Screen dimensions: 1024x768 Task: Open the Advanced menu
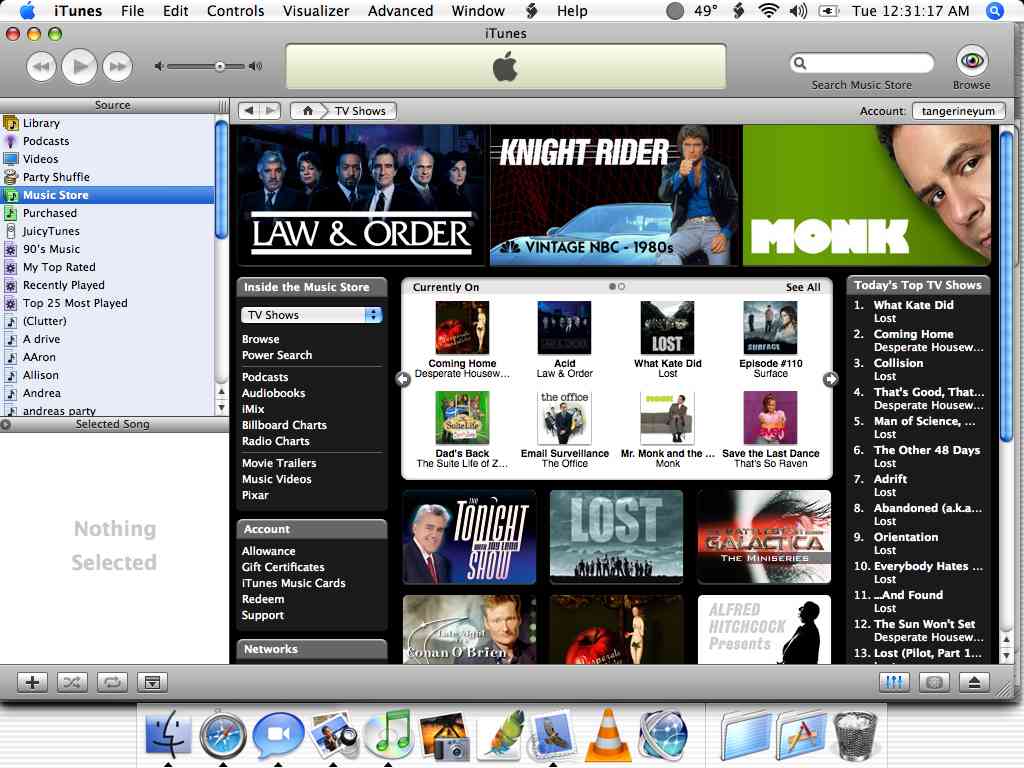[400, 10]
